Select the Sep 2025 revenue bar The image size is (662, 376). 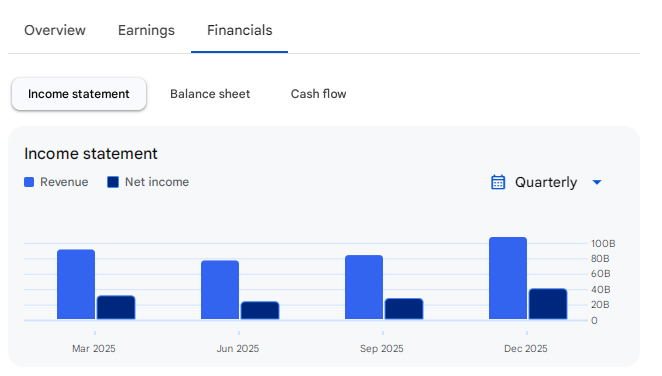pyautogui.click(x=364, y=287)
